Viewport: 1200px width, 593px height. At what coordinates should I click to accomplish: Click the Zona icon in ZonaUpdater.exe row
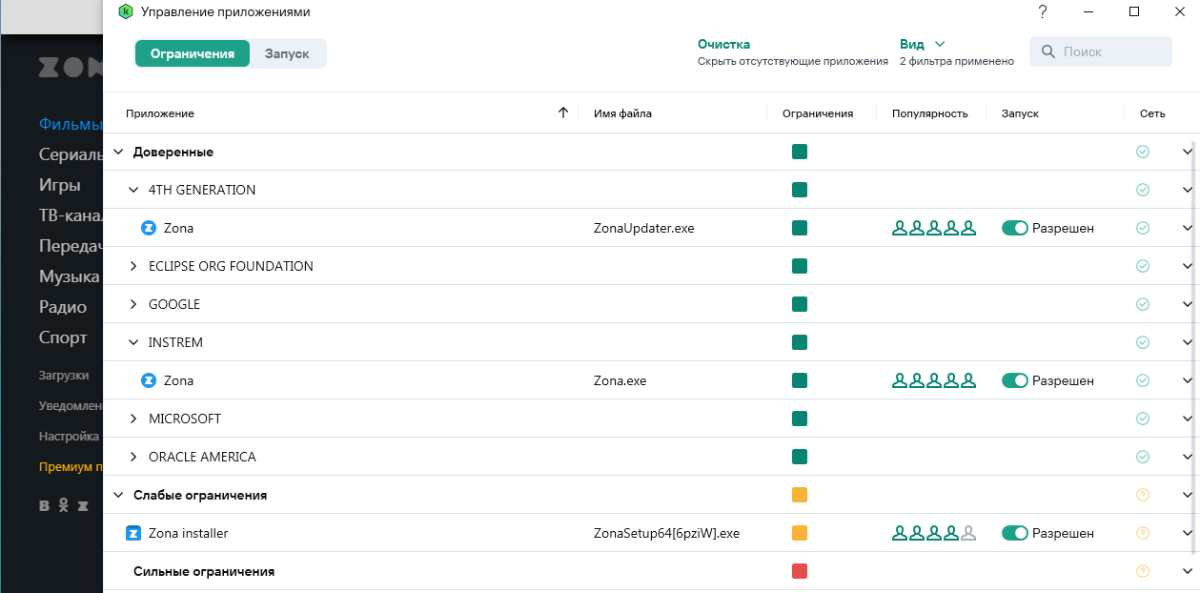point(149,228)
